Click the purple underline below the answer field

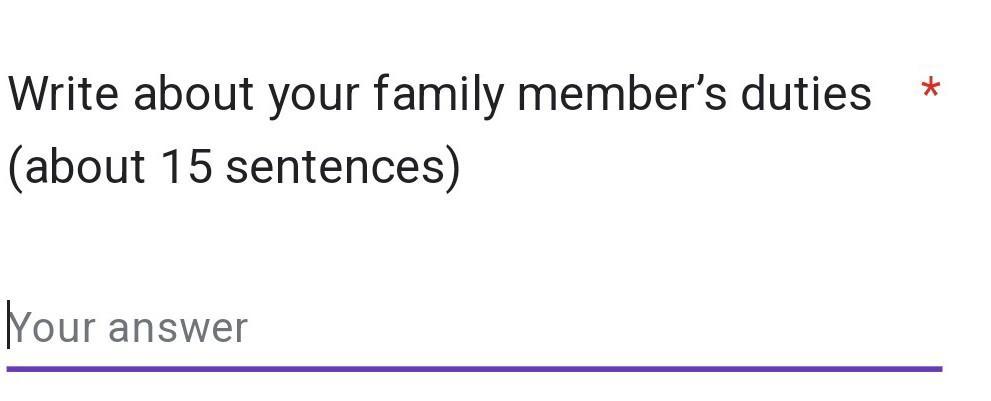coord(474,369)
